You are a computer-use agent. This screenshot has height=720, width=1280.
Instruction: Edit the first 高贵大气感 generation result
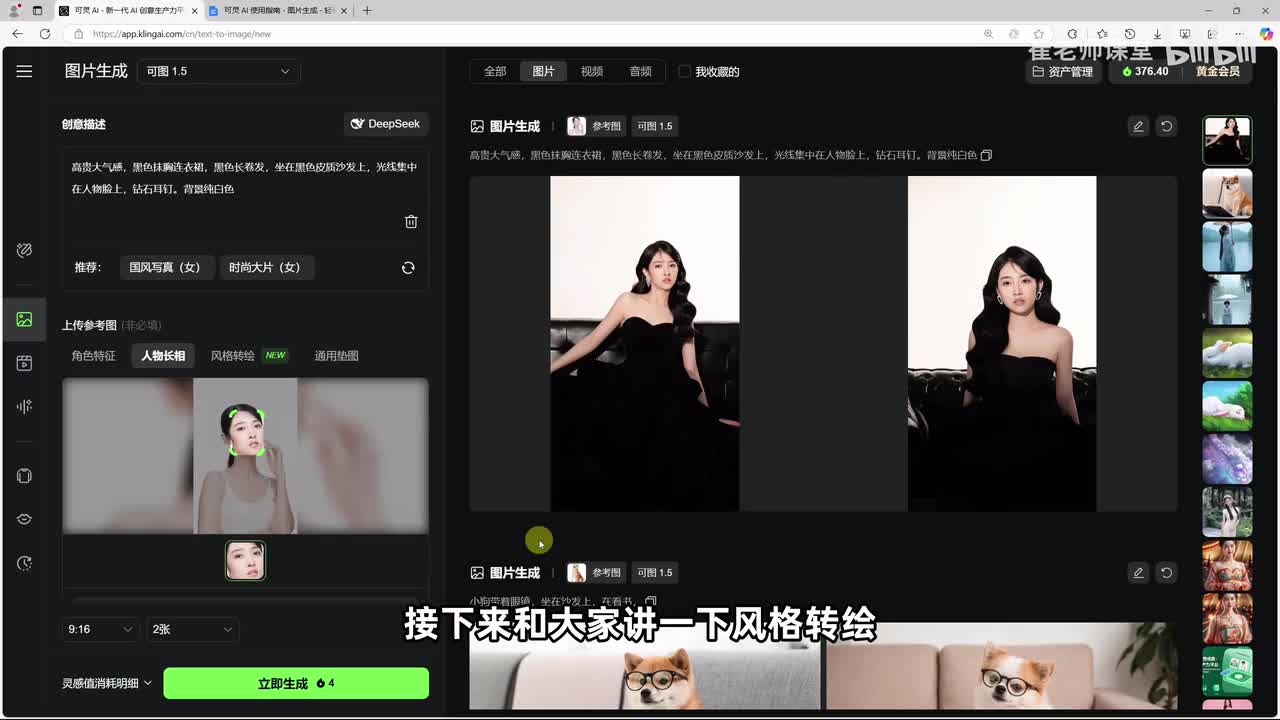click(x=1138, y=126)
